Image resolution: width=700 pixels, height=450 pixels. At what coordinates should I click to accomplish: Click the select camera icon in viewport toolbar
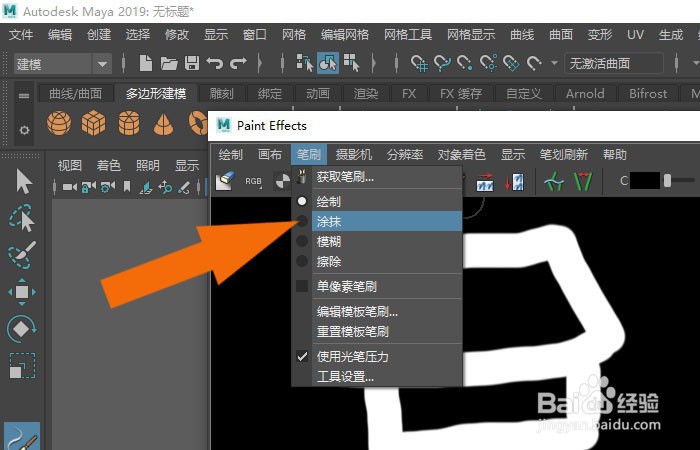coord(69,187)
